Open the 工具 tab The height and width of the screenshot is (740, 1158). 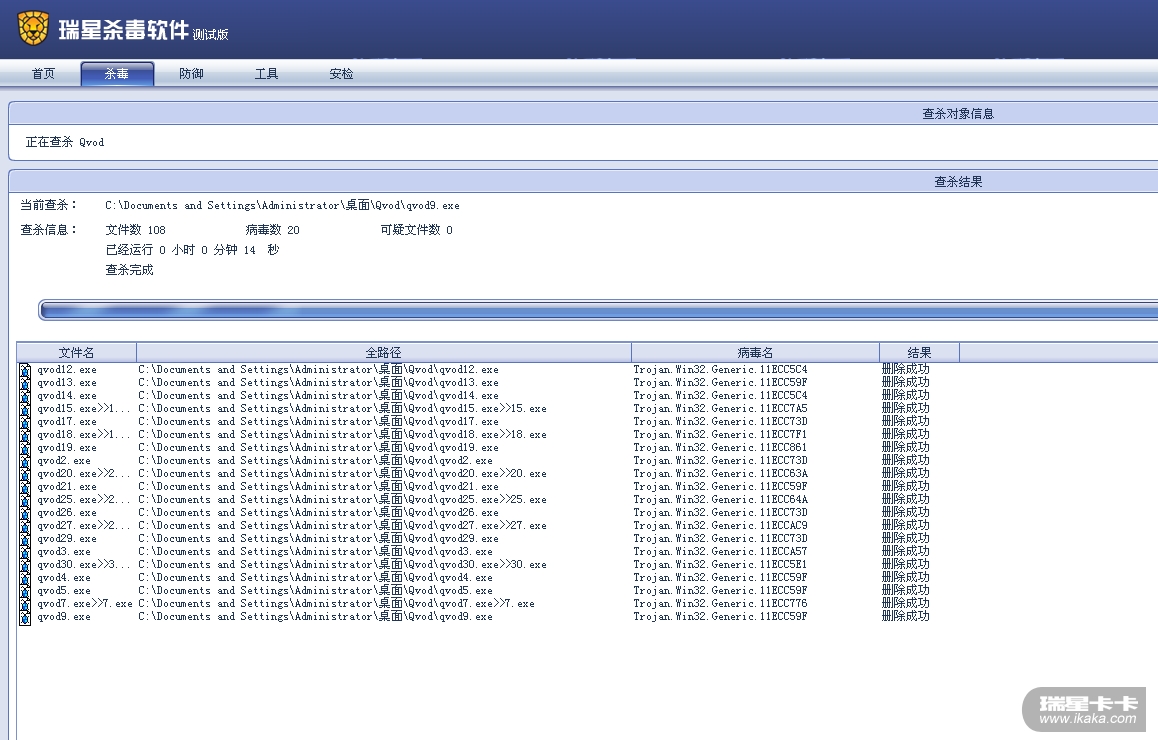pyautogui.click(x=266, y=74)
